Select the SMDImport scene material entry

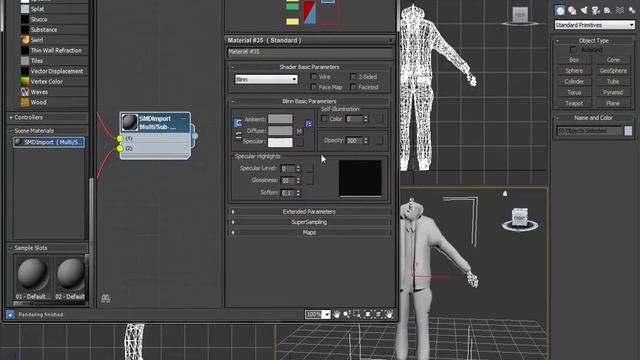pos(49,142)
